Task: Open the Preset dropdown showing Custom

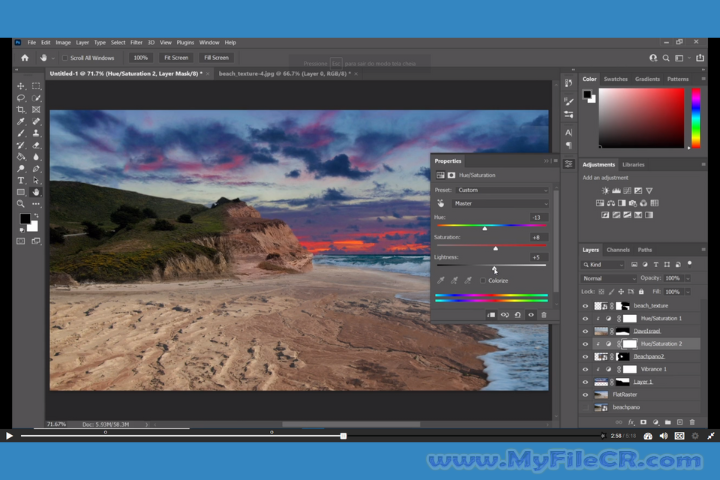Action: click(x=502, y=190)
